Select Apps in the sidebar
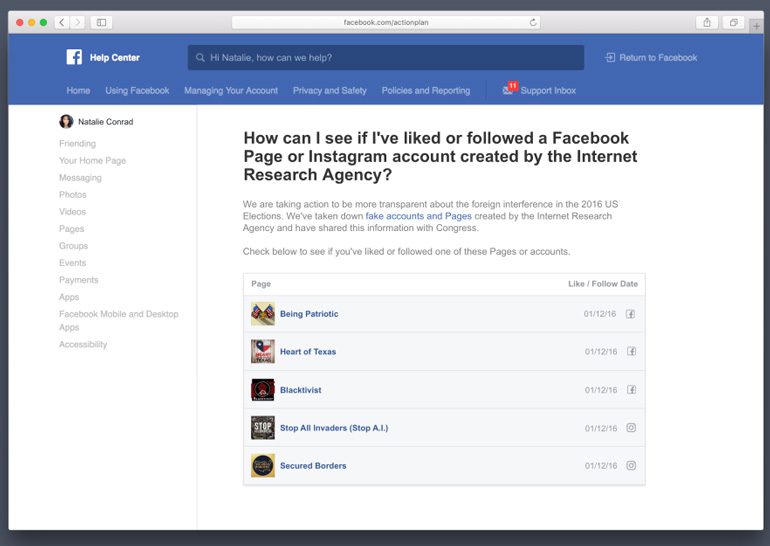Viewport: 770px width, 546px height. pos(69,297)
